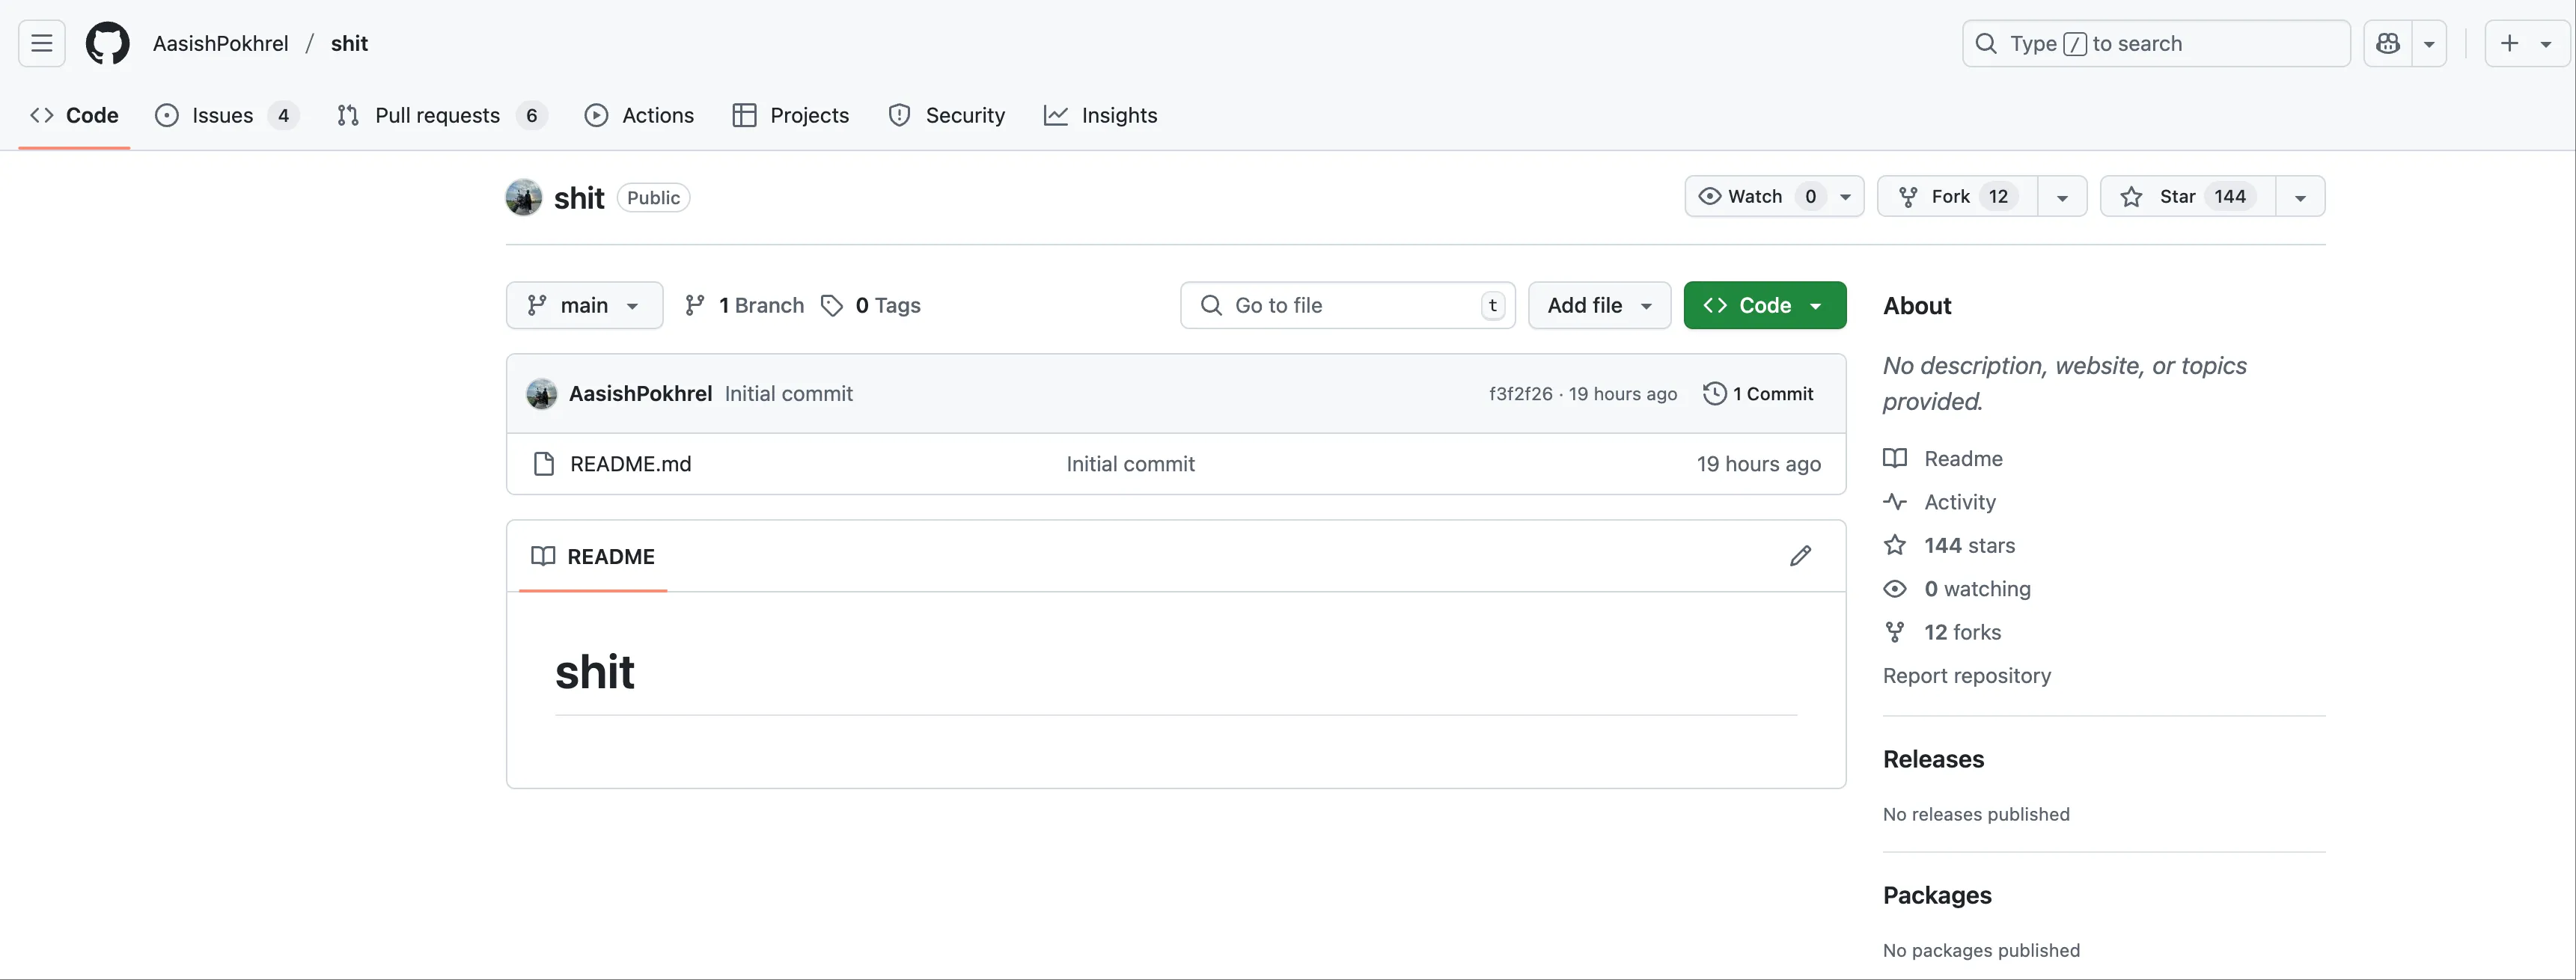
Task: Click the README.md file icon
Action: pos(544,463)
